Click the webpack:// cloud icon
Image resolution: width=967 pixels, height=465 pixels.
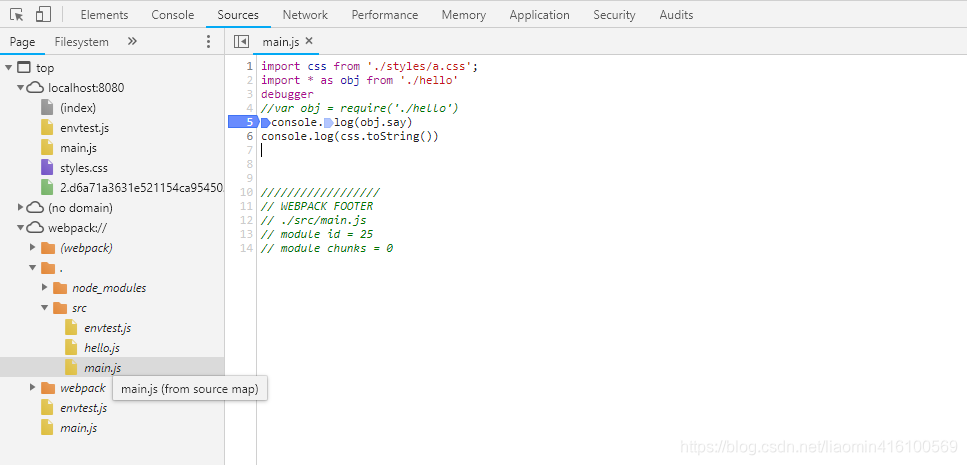36,228
